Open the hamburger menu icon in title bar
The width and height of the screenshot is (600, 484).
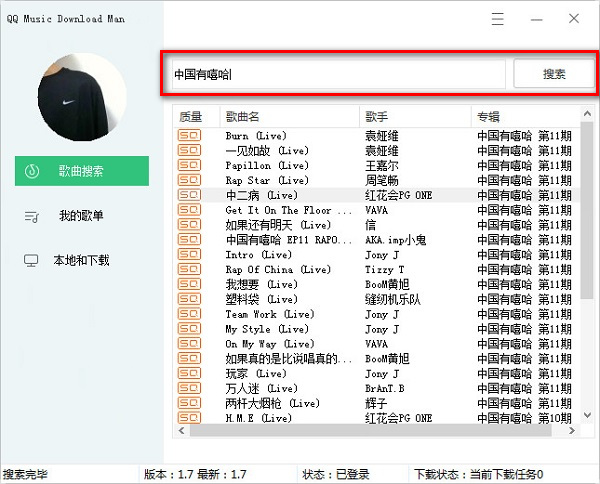tap(497, 19)
